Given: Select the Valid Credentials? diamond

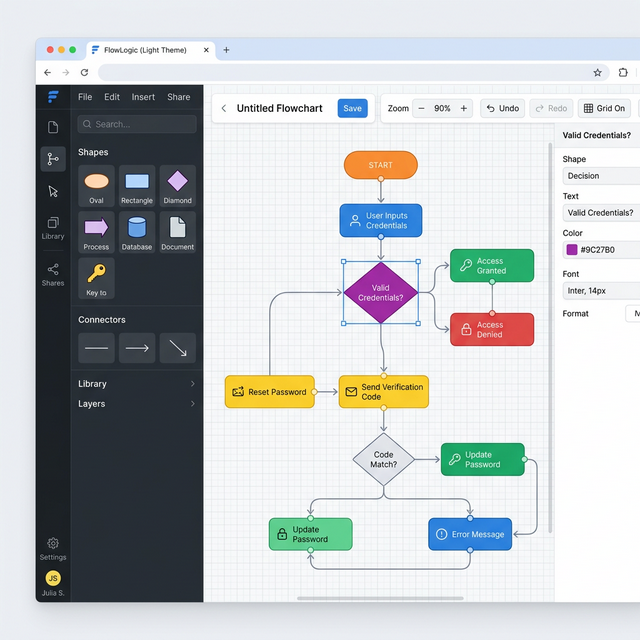Looking at the screenshot, I should click(x=381, y=293).
